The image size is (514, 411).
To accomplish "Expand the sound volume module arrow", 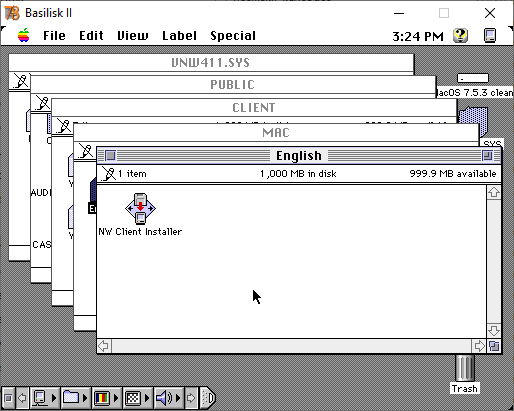I will point(178,398).
